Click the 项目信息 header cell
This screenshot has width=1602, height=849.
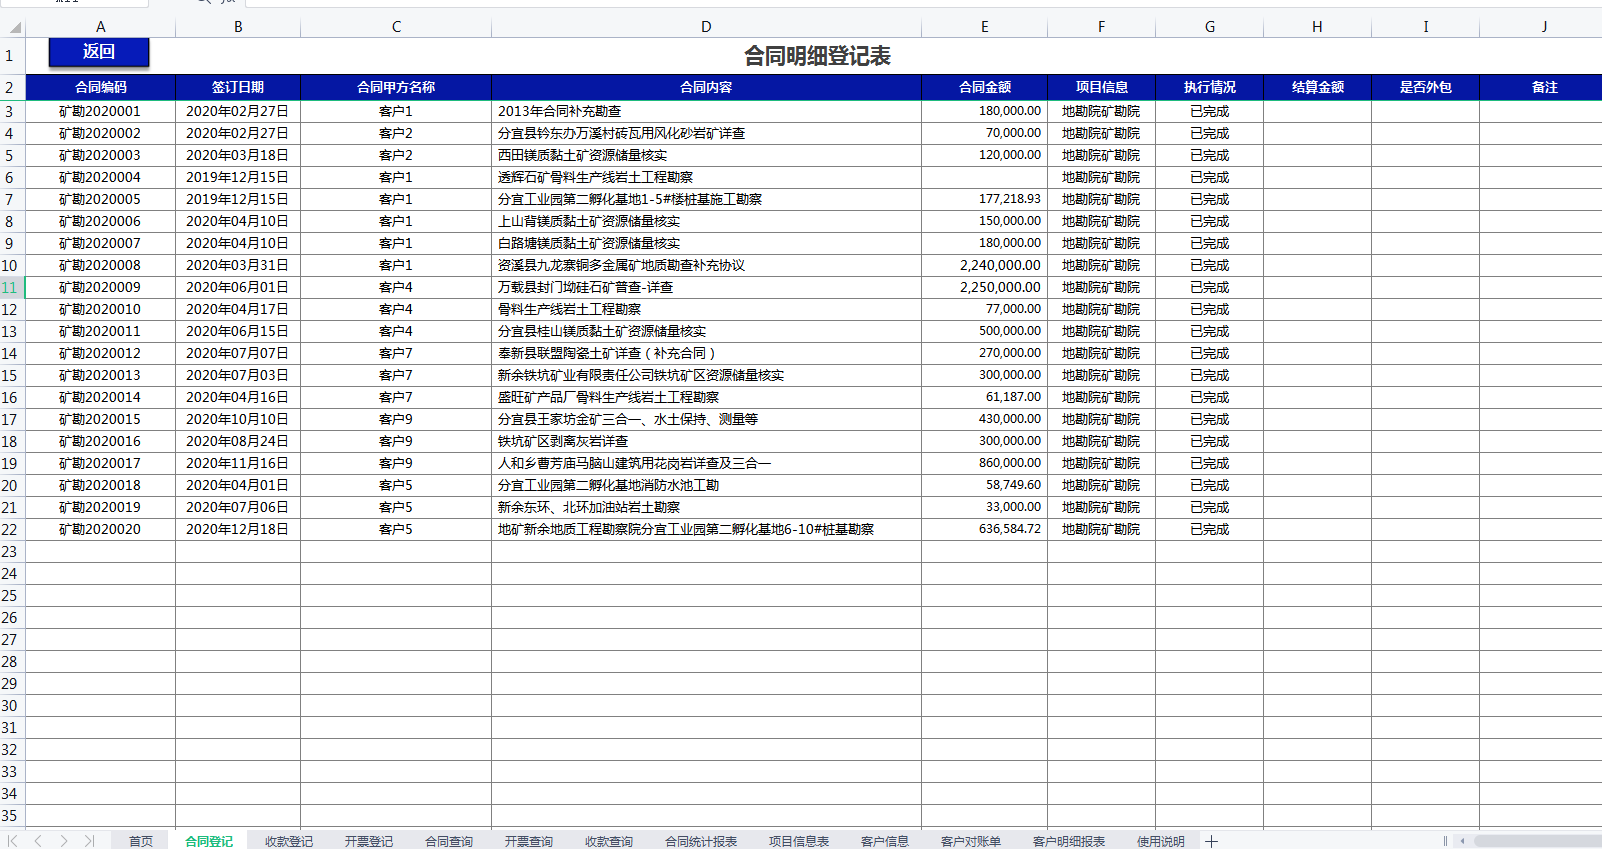tap(1101, 87)
